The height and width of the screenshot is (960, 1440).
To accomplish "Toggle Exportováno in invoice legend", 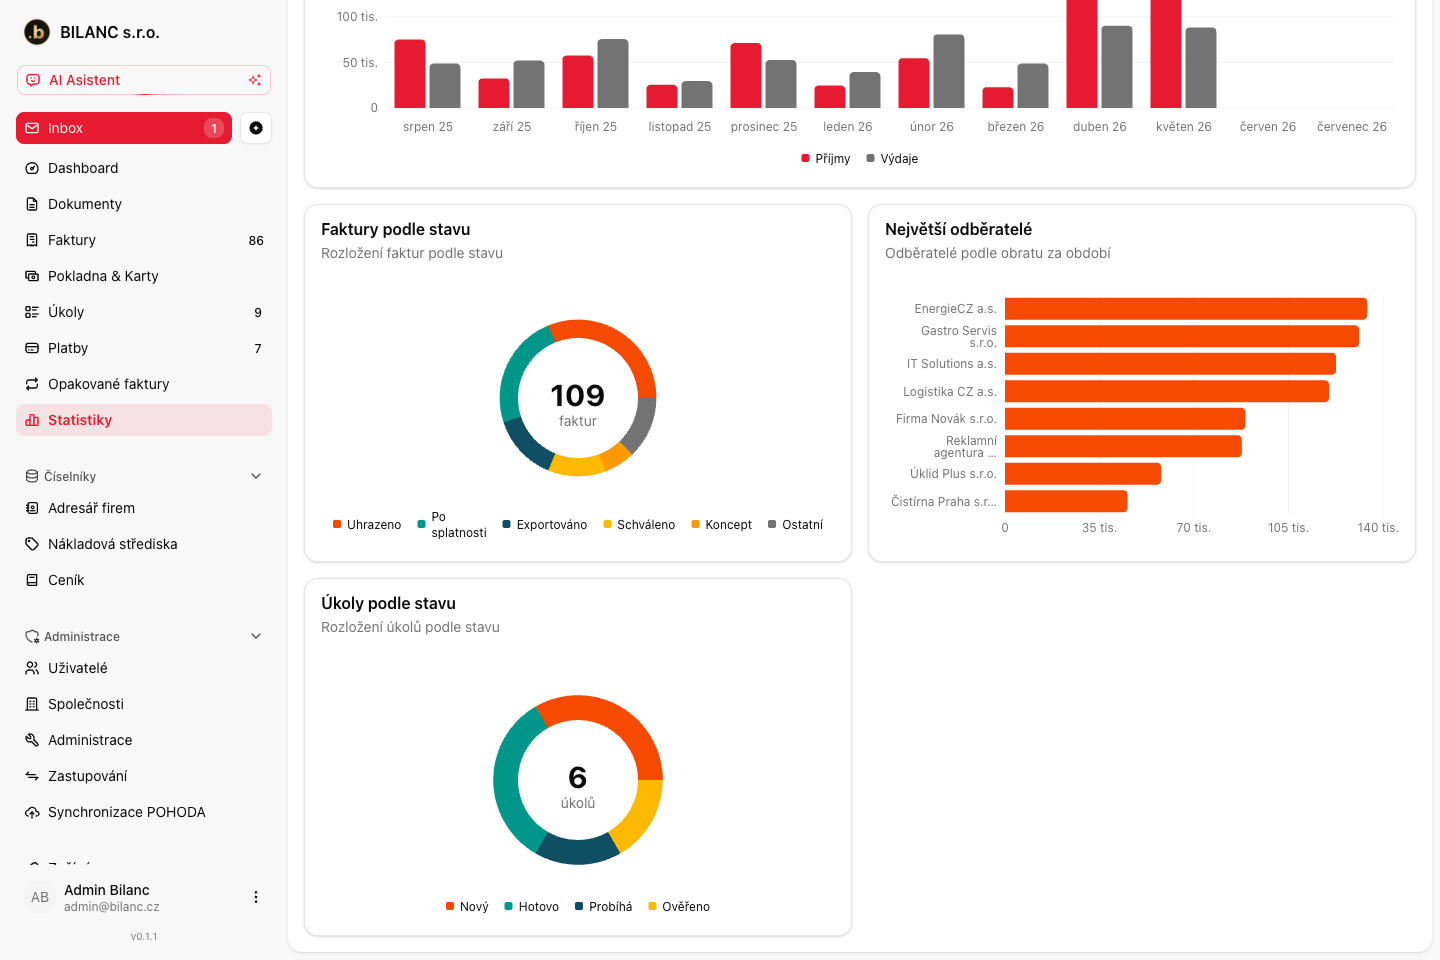I will 544,524.
